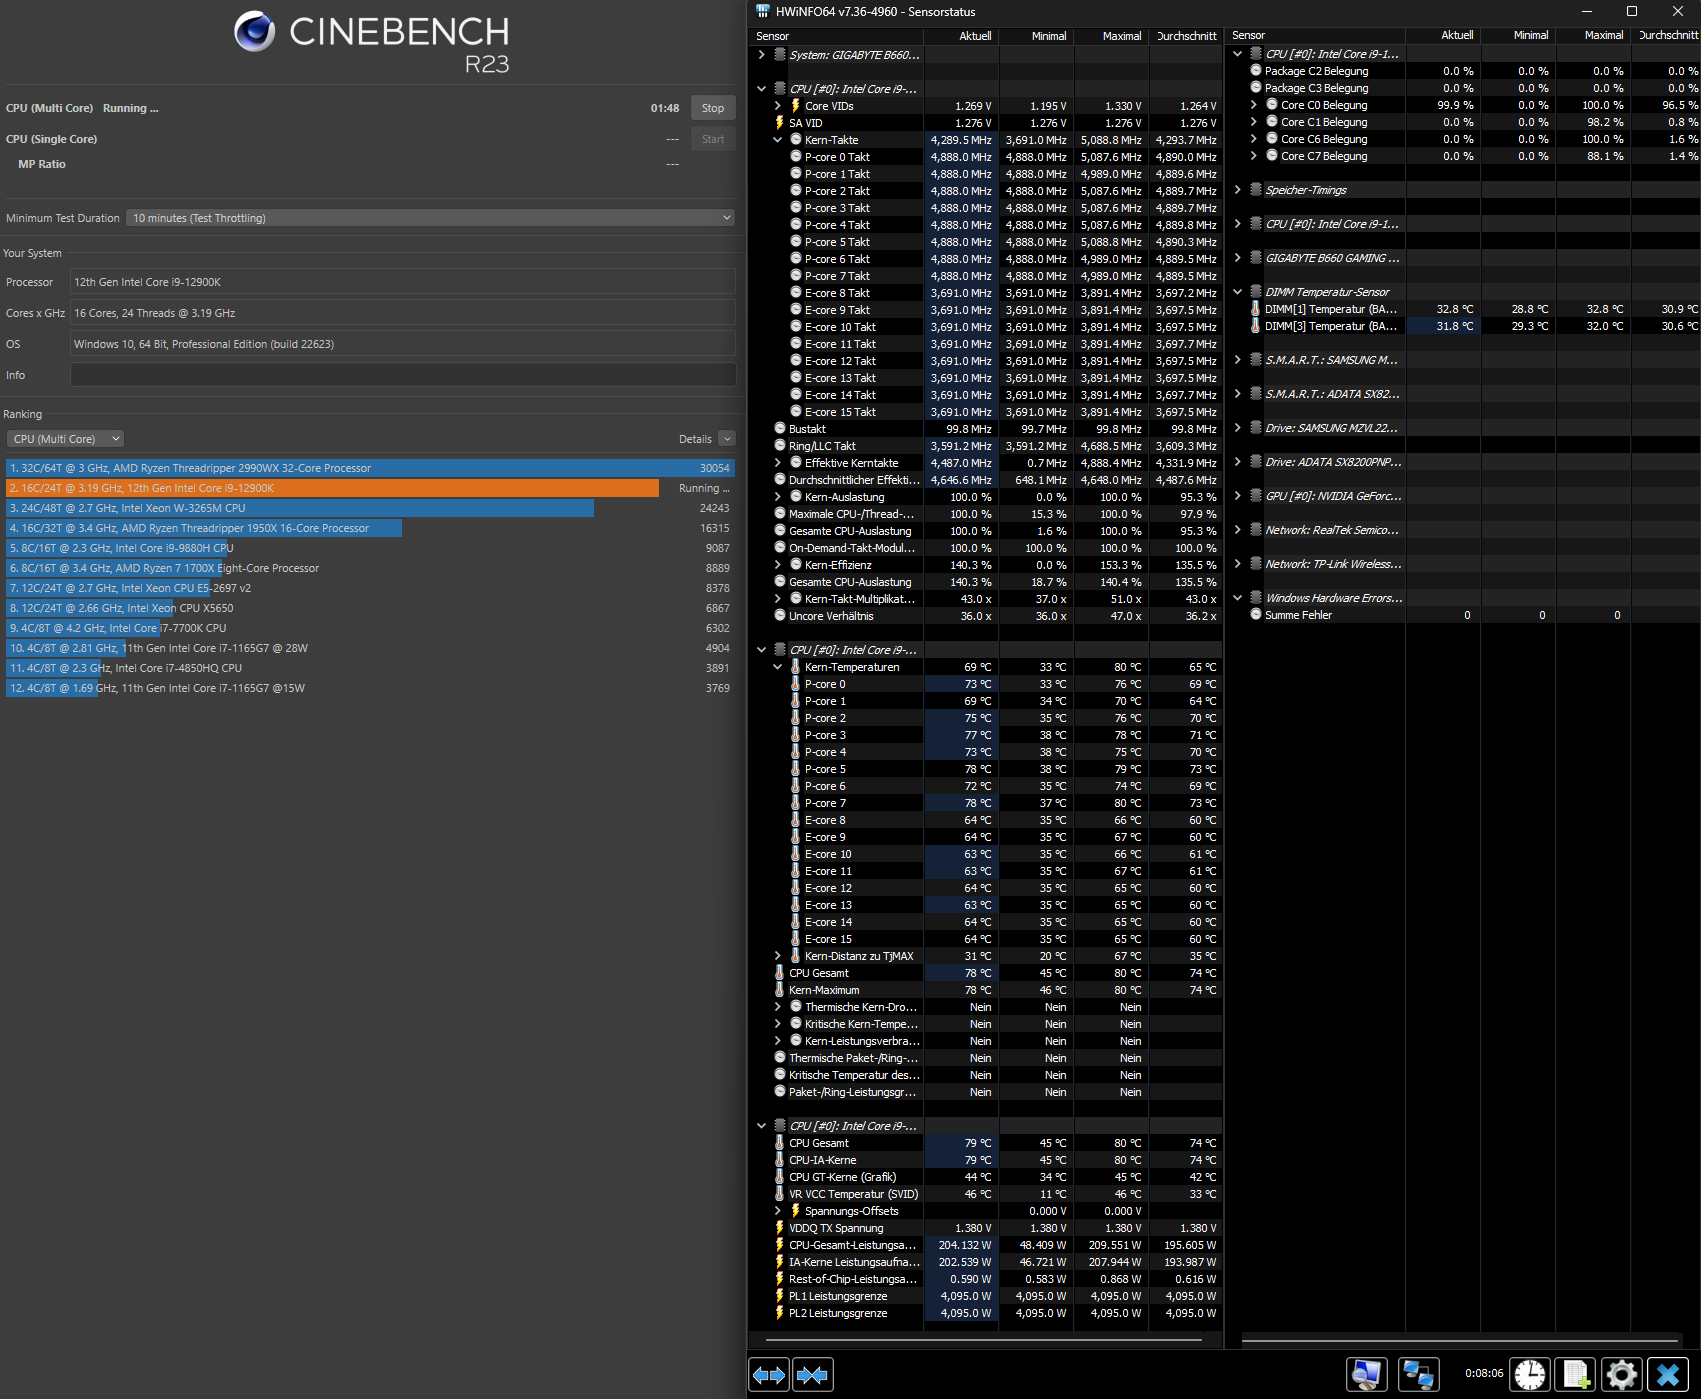Click the 204.132 W CPU-Gesamt-Leistungsaufnahme value
Screen dimensions: 1701x1399
[x=964, y=1245]
